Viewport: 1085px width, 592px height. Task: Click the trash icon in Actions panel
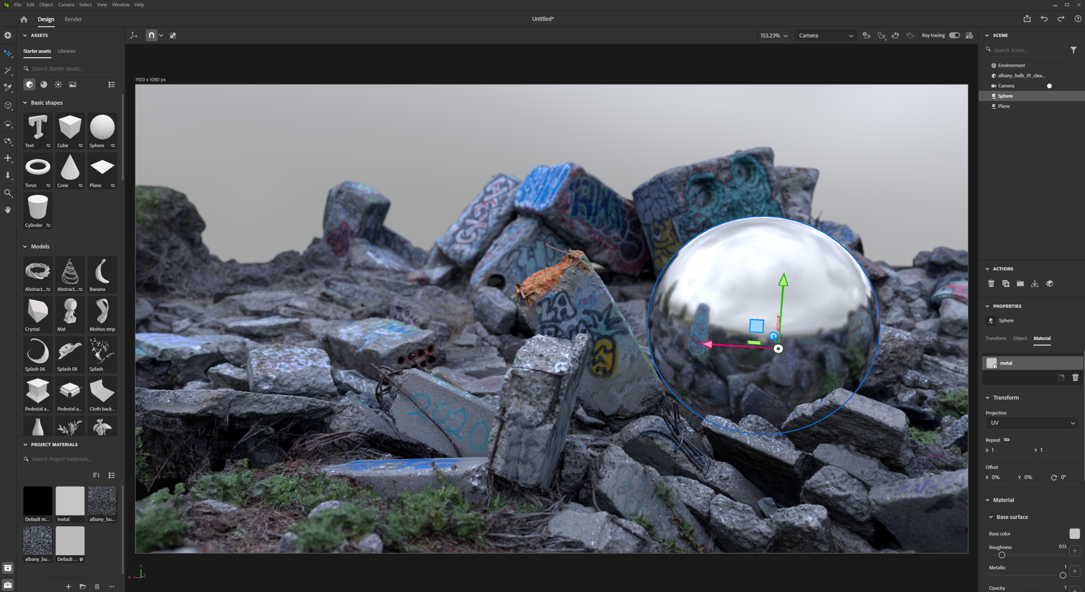click(x=991, y=283)
